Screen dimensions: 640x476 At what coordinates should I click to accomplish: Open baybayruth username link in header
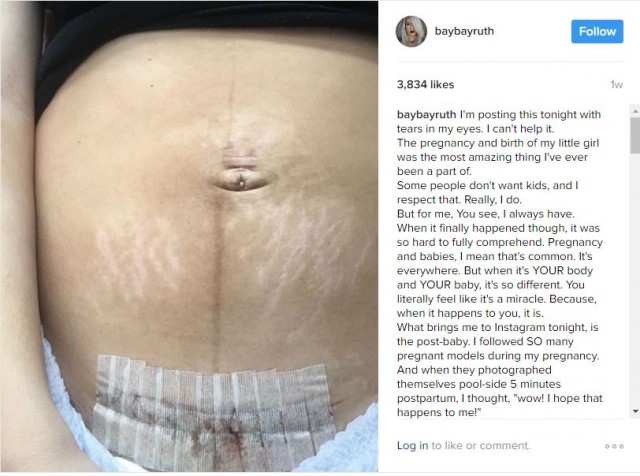(x=464, y=31)
